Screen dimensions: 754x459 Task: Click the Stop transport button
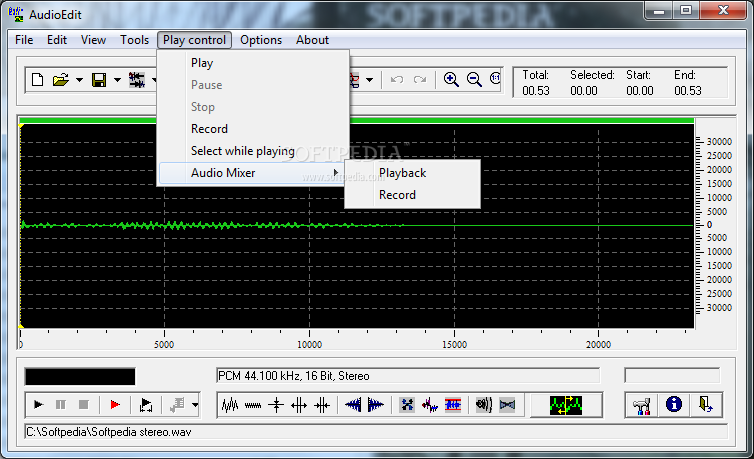click(83, 405)
